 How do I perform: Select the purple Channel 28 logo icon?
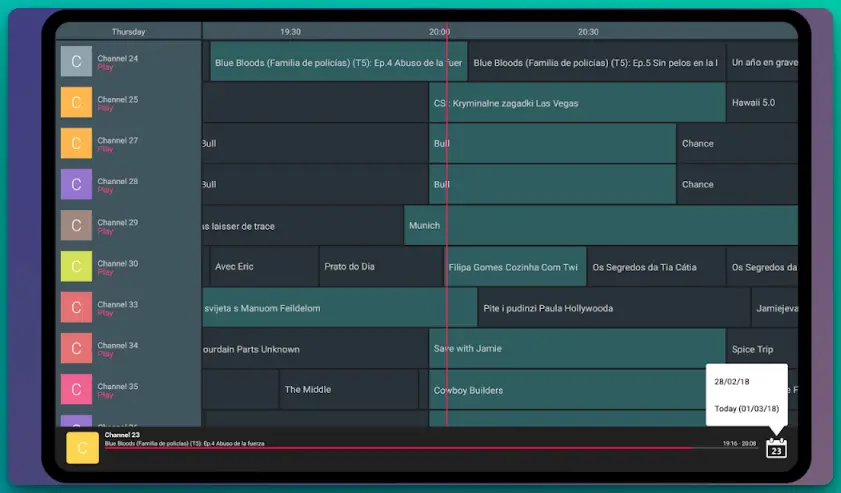coord(76,185)
